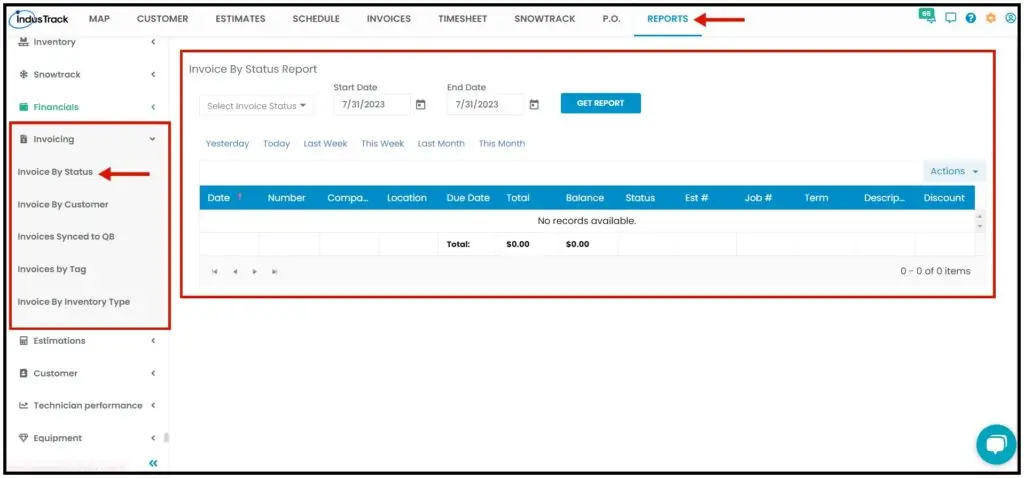Viewport: 1024px width, 478px height.
Task: Expand the Snowtrack sidebar section
Action: tap(86, 74)
